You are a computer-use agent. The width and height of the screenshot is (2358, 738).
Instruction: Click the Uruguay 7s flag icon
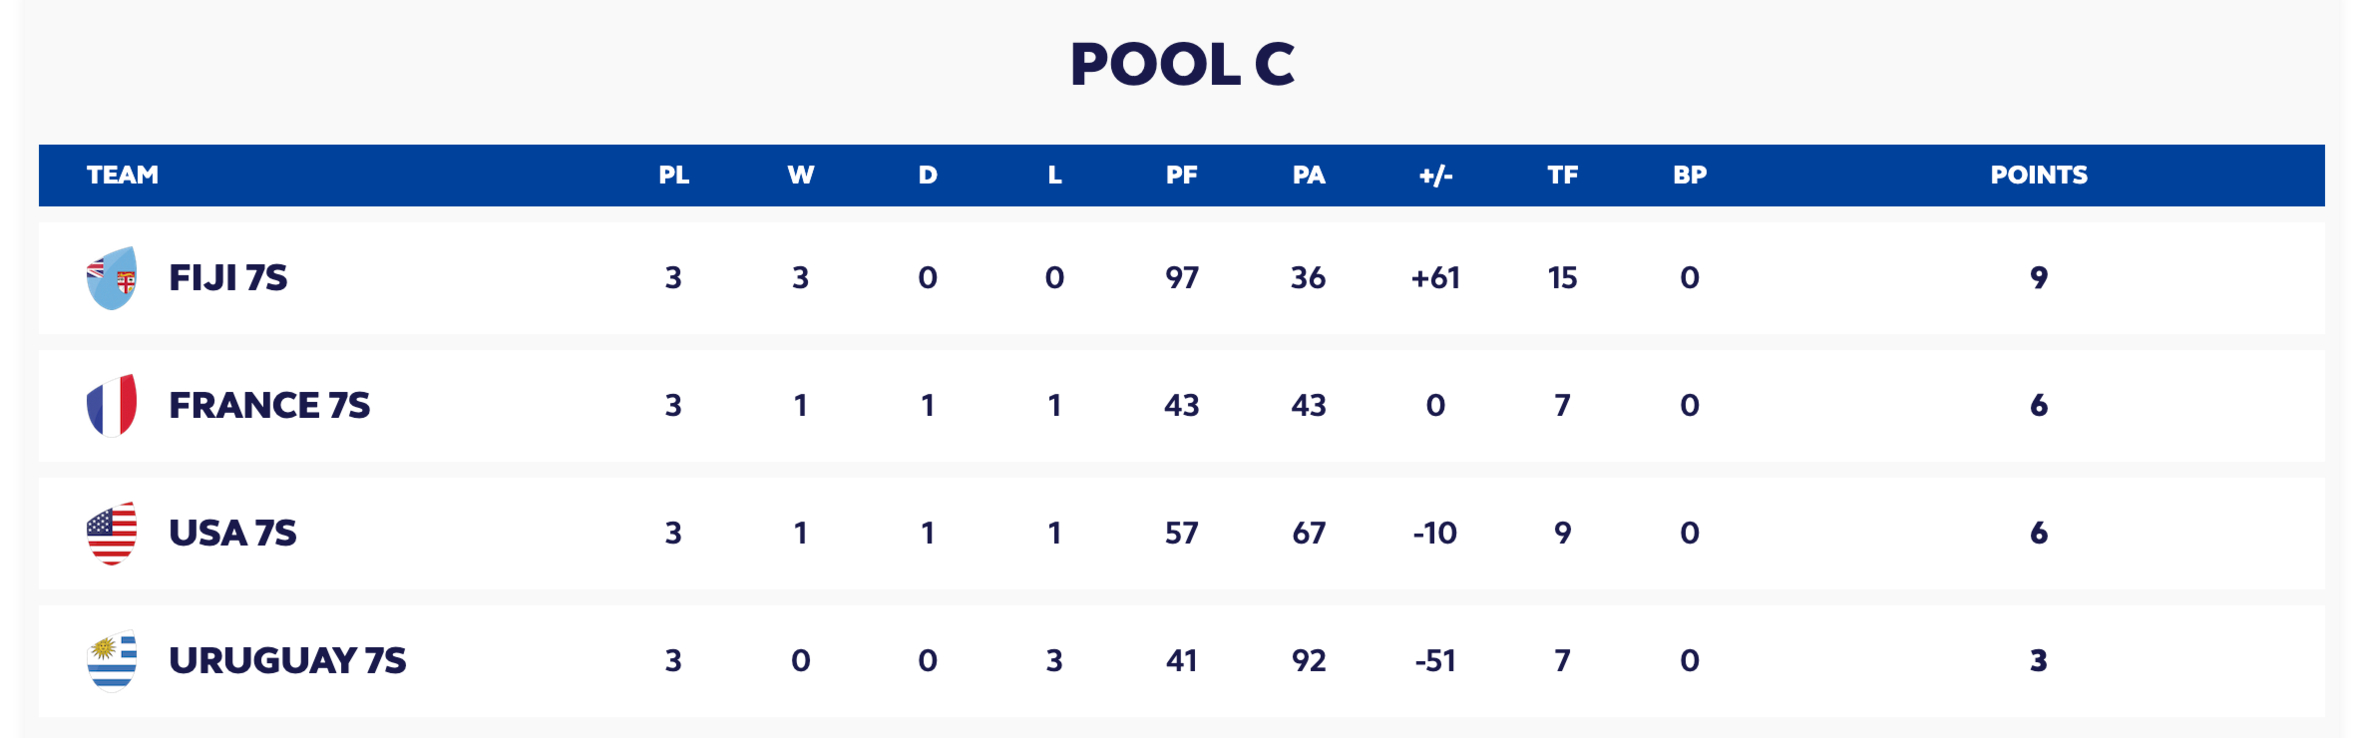click(x=112, y=661)
